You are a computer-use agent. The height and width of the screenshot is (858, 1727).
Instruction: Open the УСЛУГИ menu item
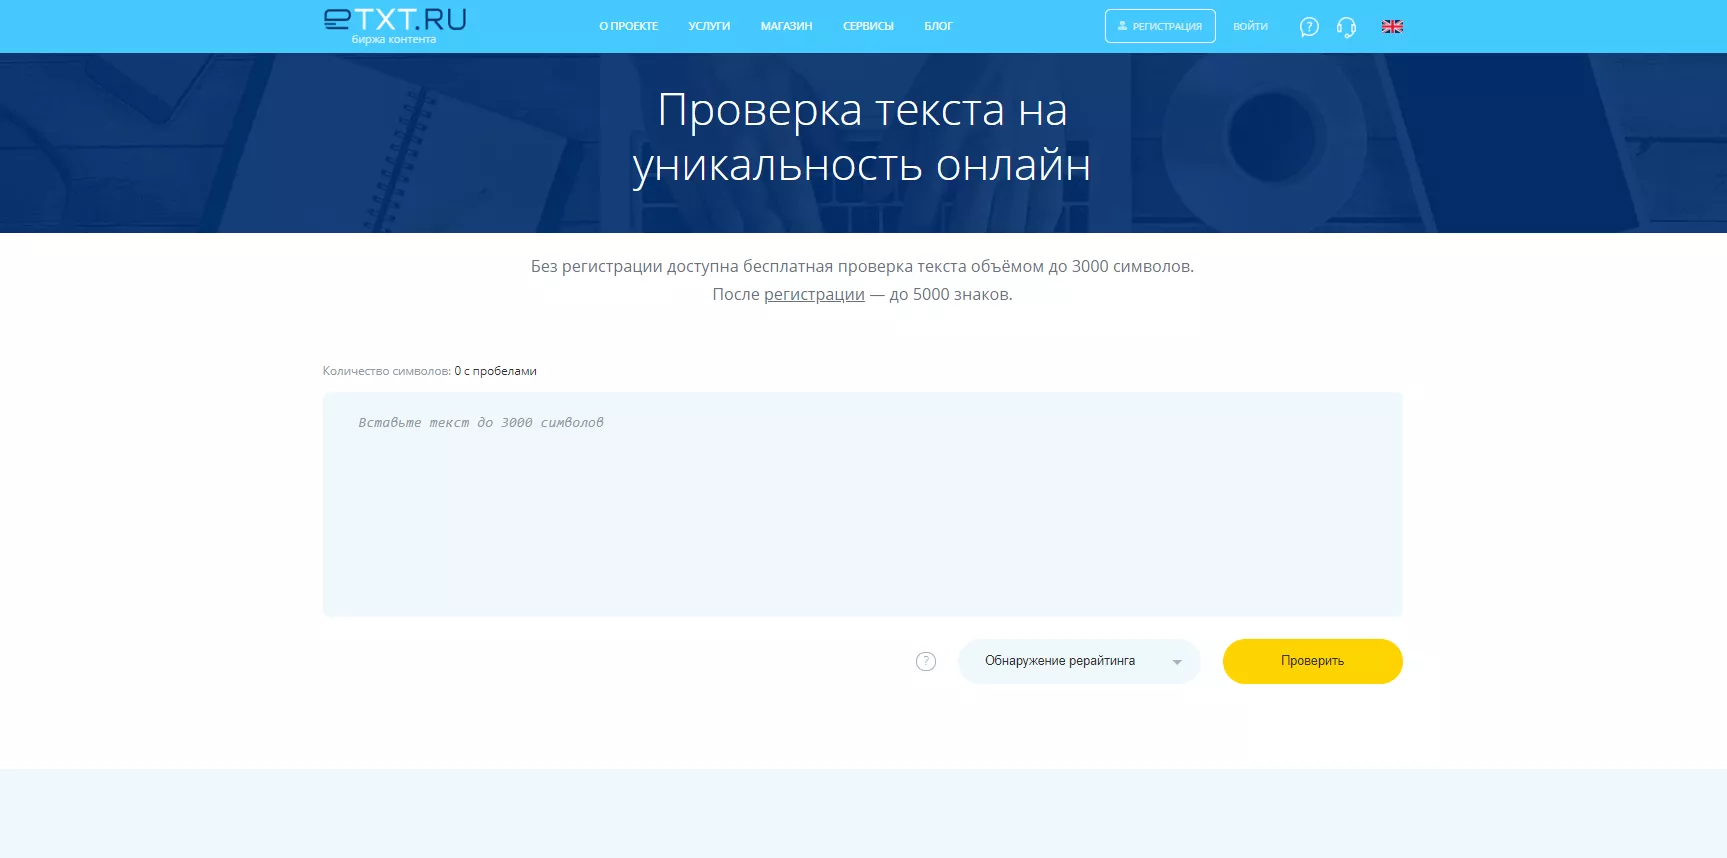[x=709, y=26]
